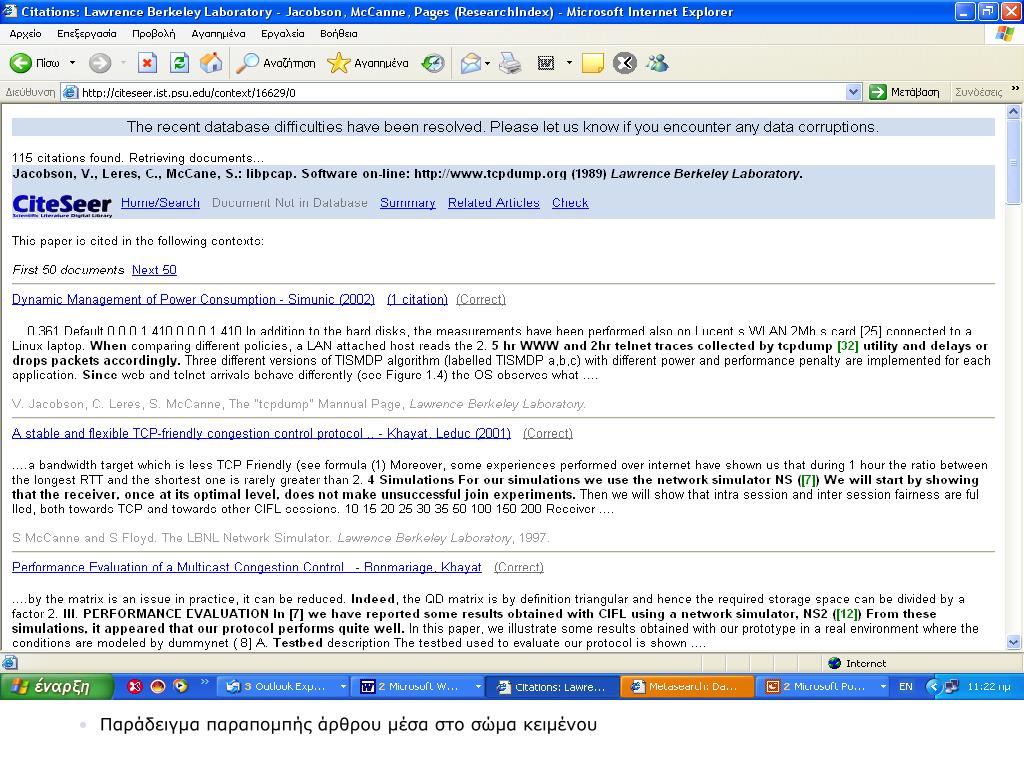Expand the Συνδέσεις links chevron
Screen dimensions: 1024x768
click(x=1015, y=89)
